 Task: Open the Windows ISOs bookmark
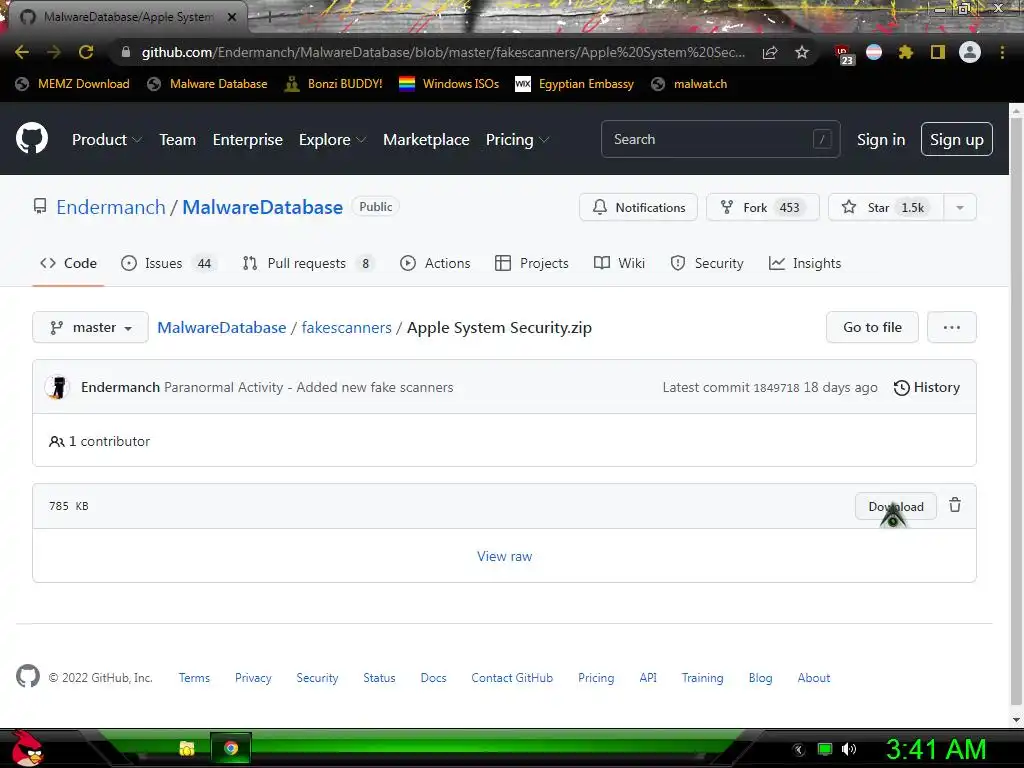pyautogui.click(x=449, y=84)
